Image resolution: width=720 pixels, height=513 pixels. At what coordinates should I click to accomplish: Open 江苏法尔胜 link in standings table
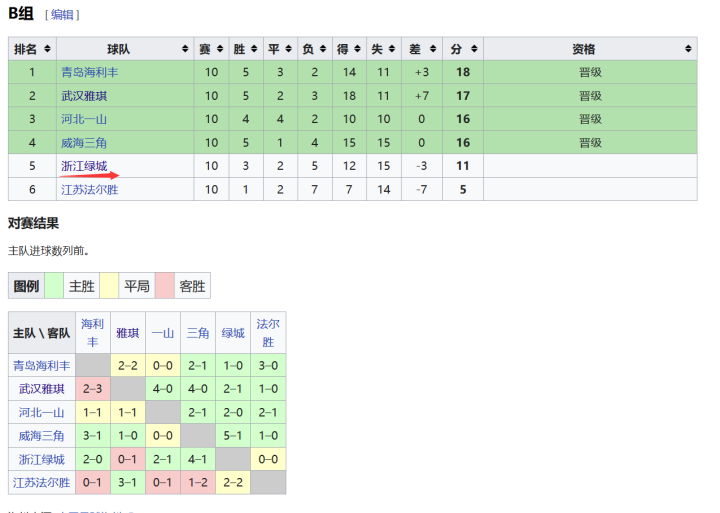click(90, 189)
